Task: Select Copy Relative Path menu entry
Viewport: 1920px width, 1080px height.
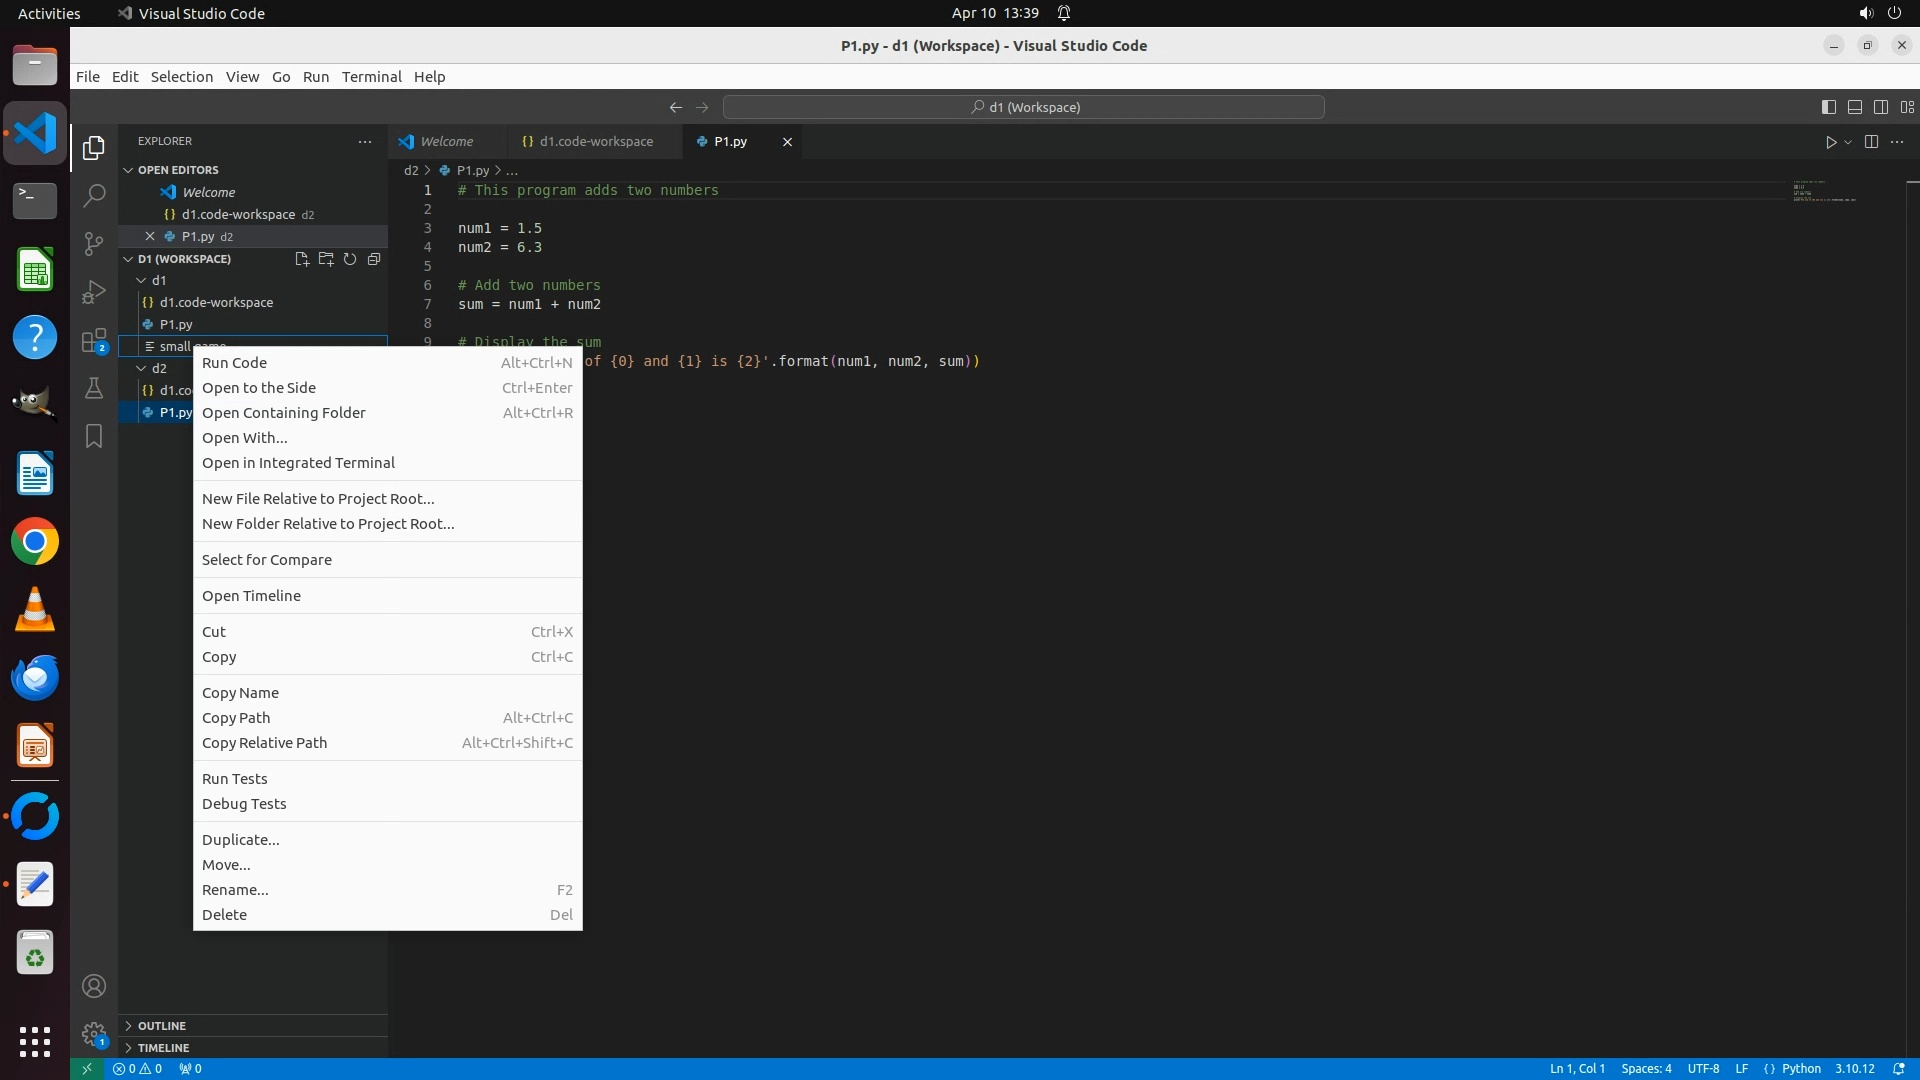Action: pyautogui.click(x=264, y=743)
